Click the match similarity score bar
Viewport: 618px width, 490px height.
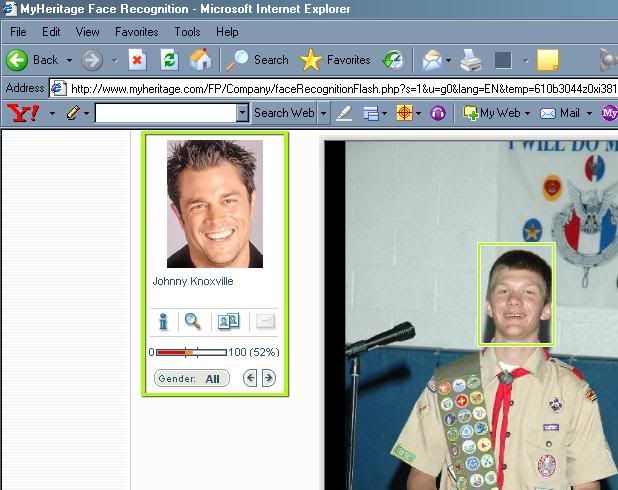(x=191, y=352)
